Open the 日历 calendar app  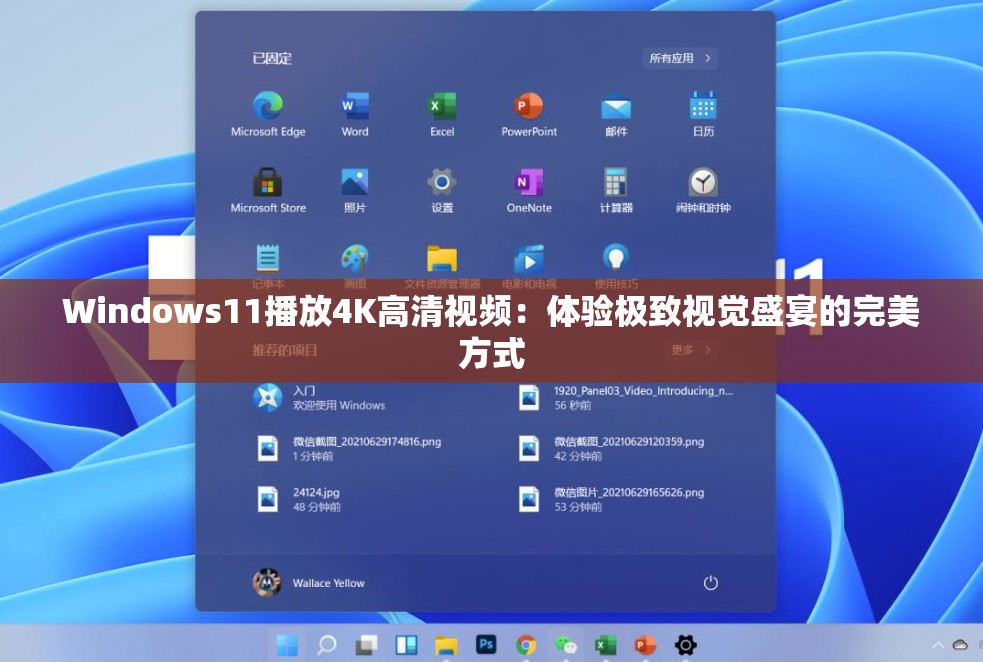pyautogui.click(x=703, y=114)
